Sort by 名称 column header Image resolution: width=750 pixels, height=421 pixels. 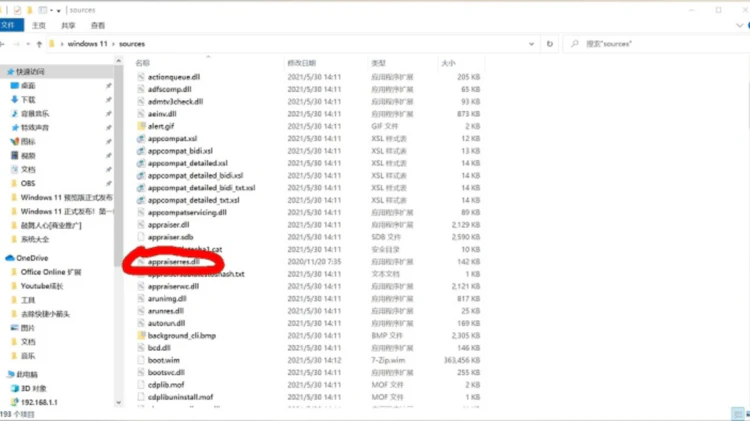point(143,63)
